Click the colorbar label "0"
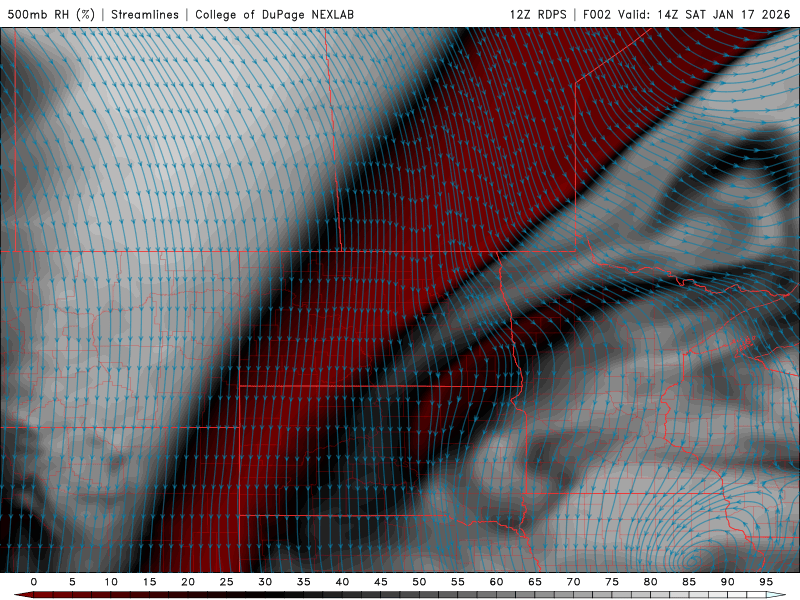800x600 pixels. [x=34, y=582]
